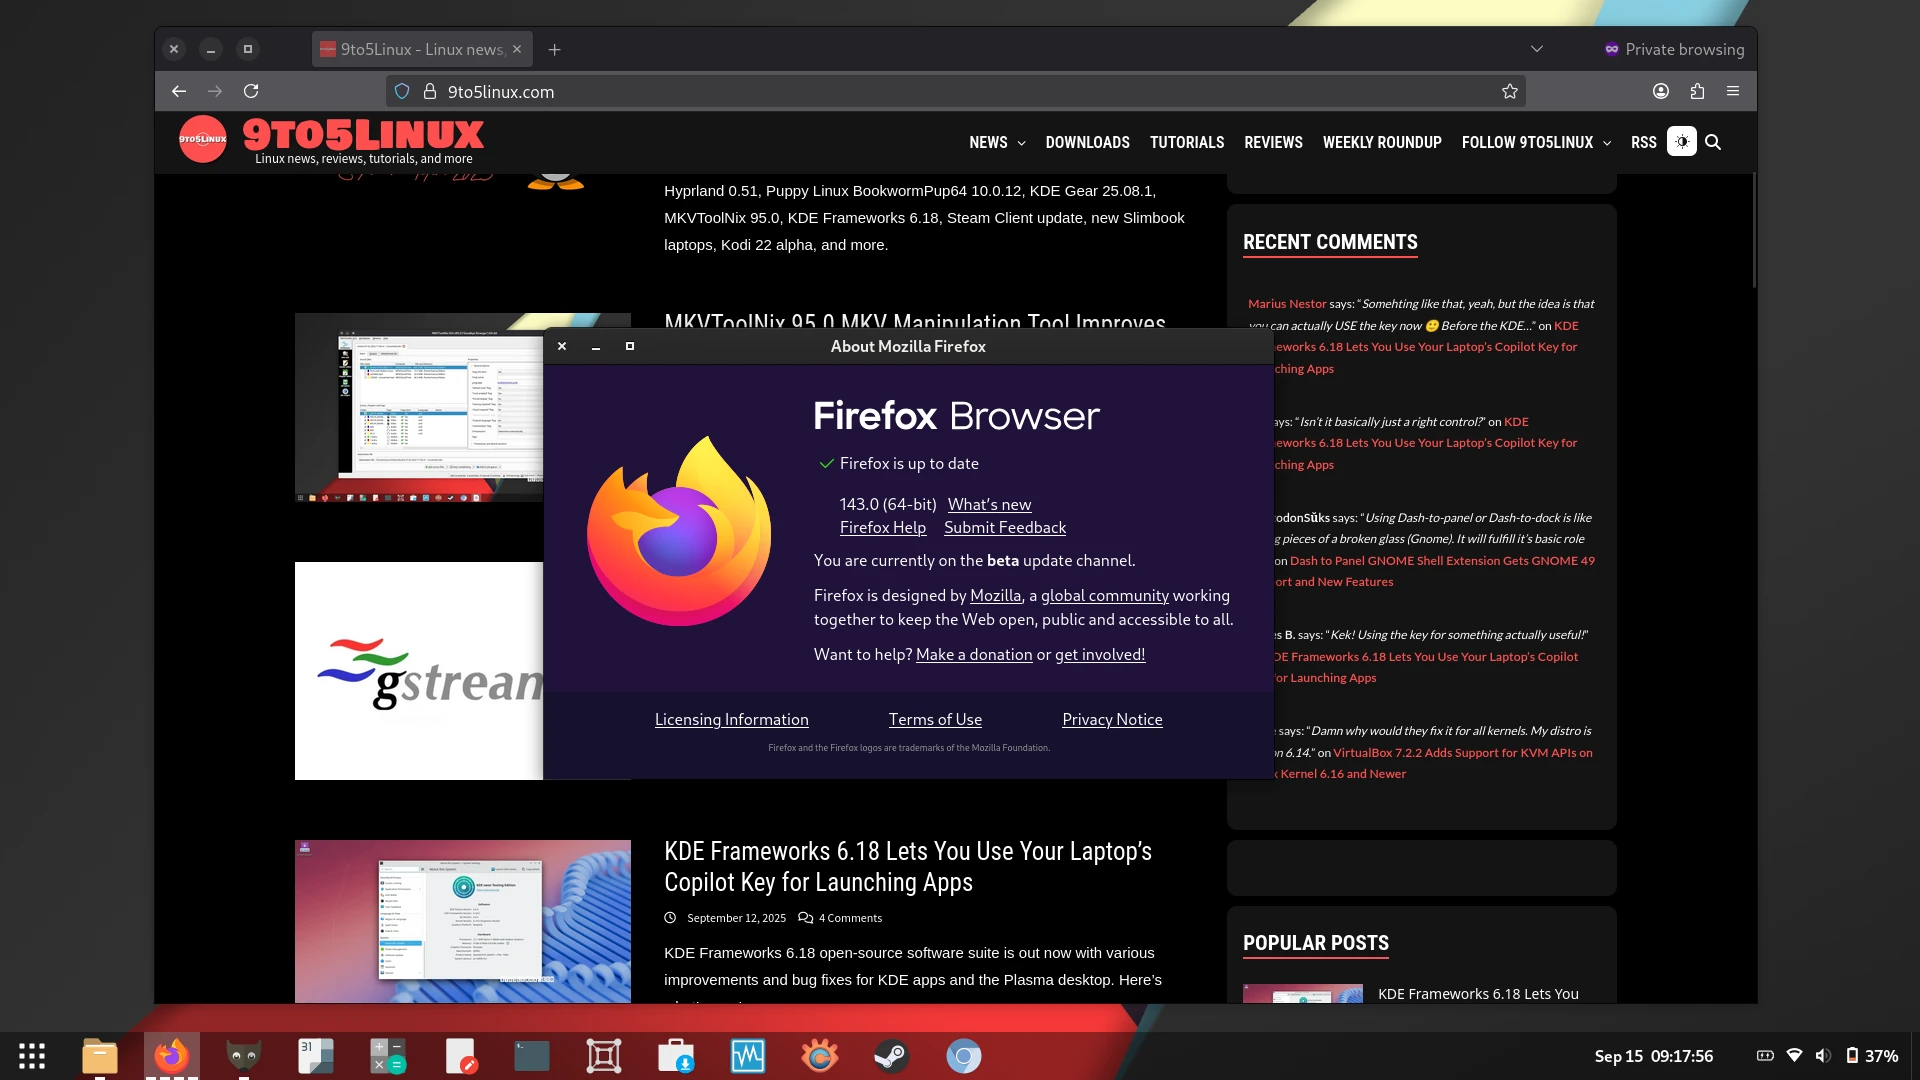
Task: Open the Firefox account icon
Action: [x=1660, y=91]
